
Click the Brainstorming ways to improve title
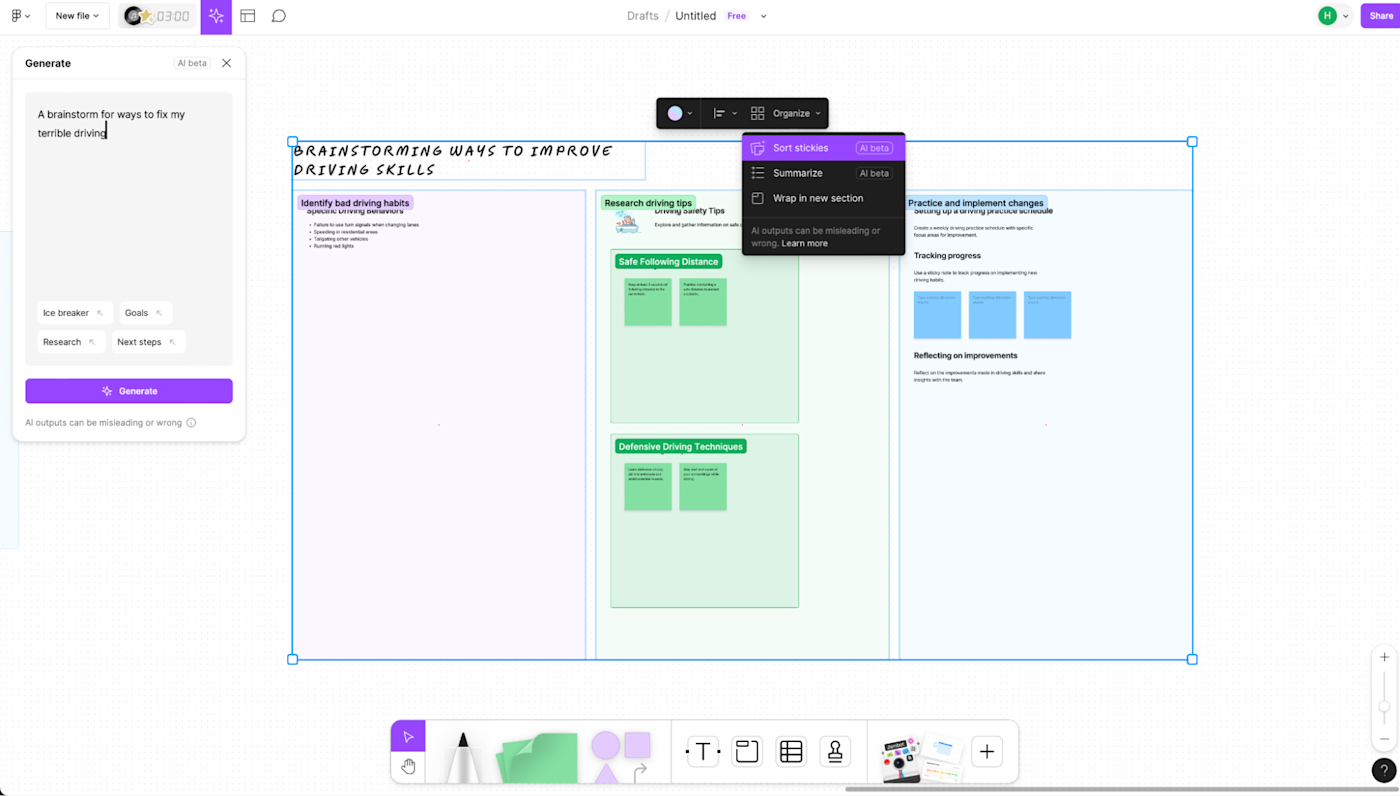click(x=453, y=160)
